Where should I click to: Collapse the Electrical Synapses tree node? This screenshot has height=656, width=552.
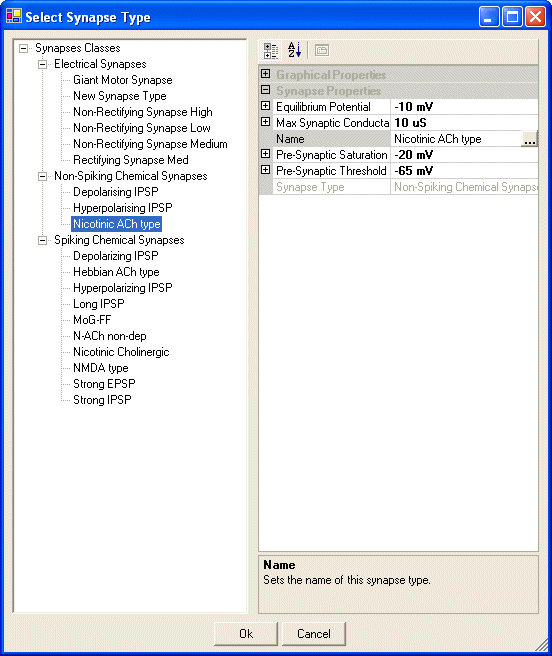click(43, 64)
